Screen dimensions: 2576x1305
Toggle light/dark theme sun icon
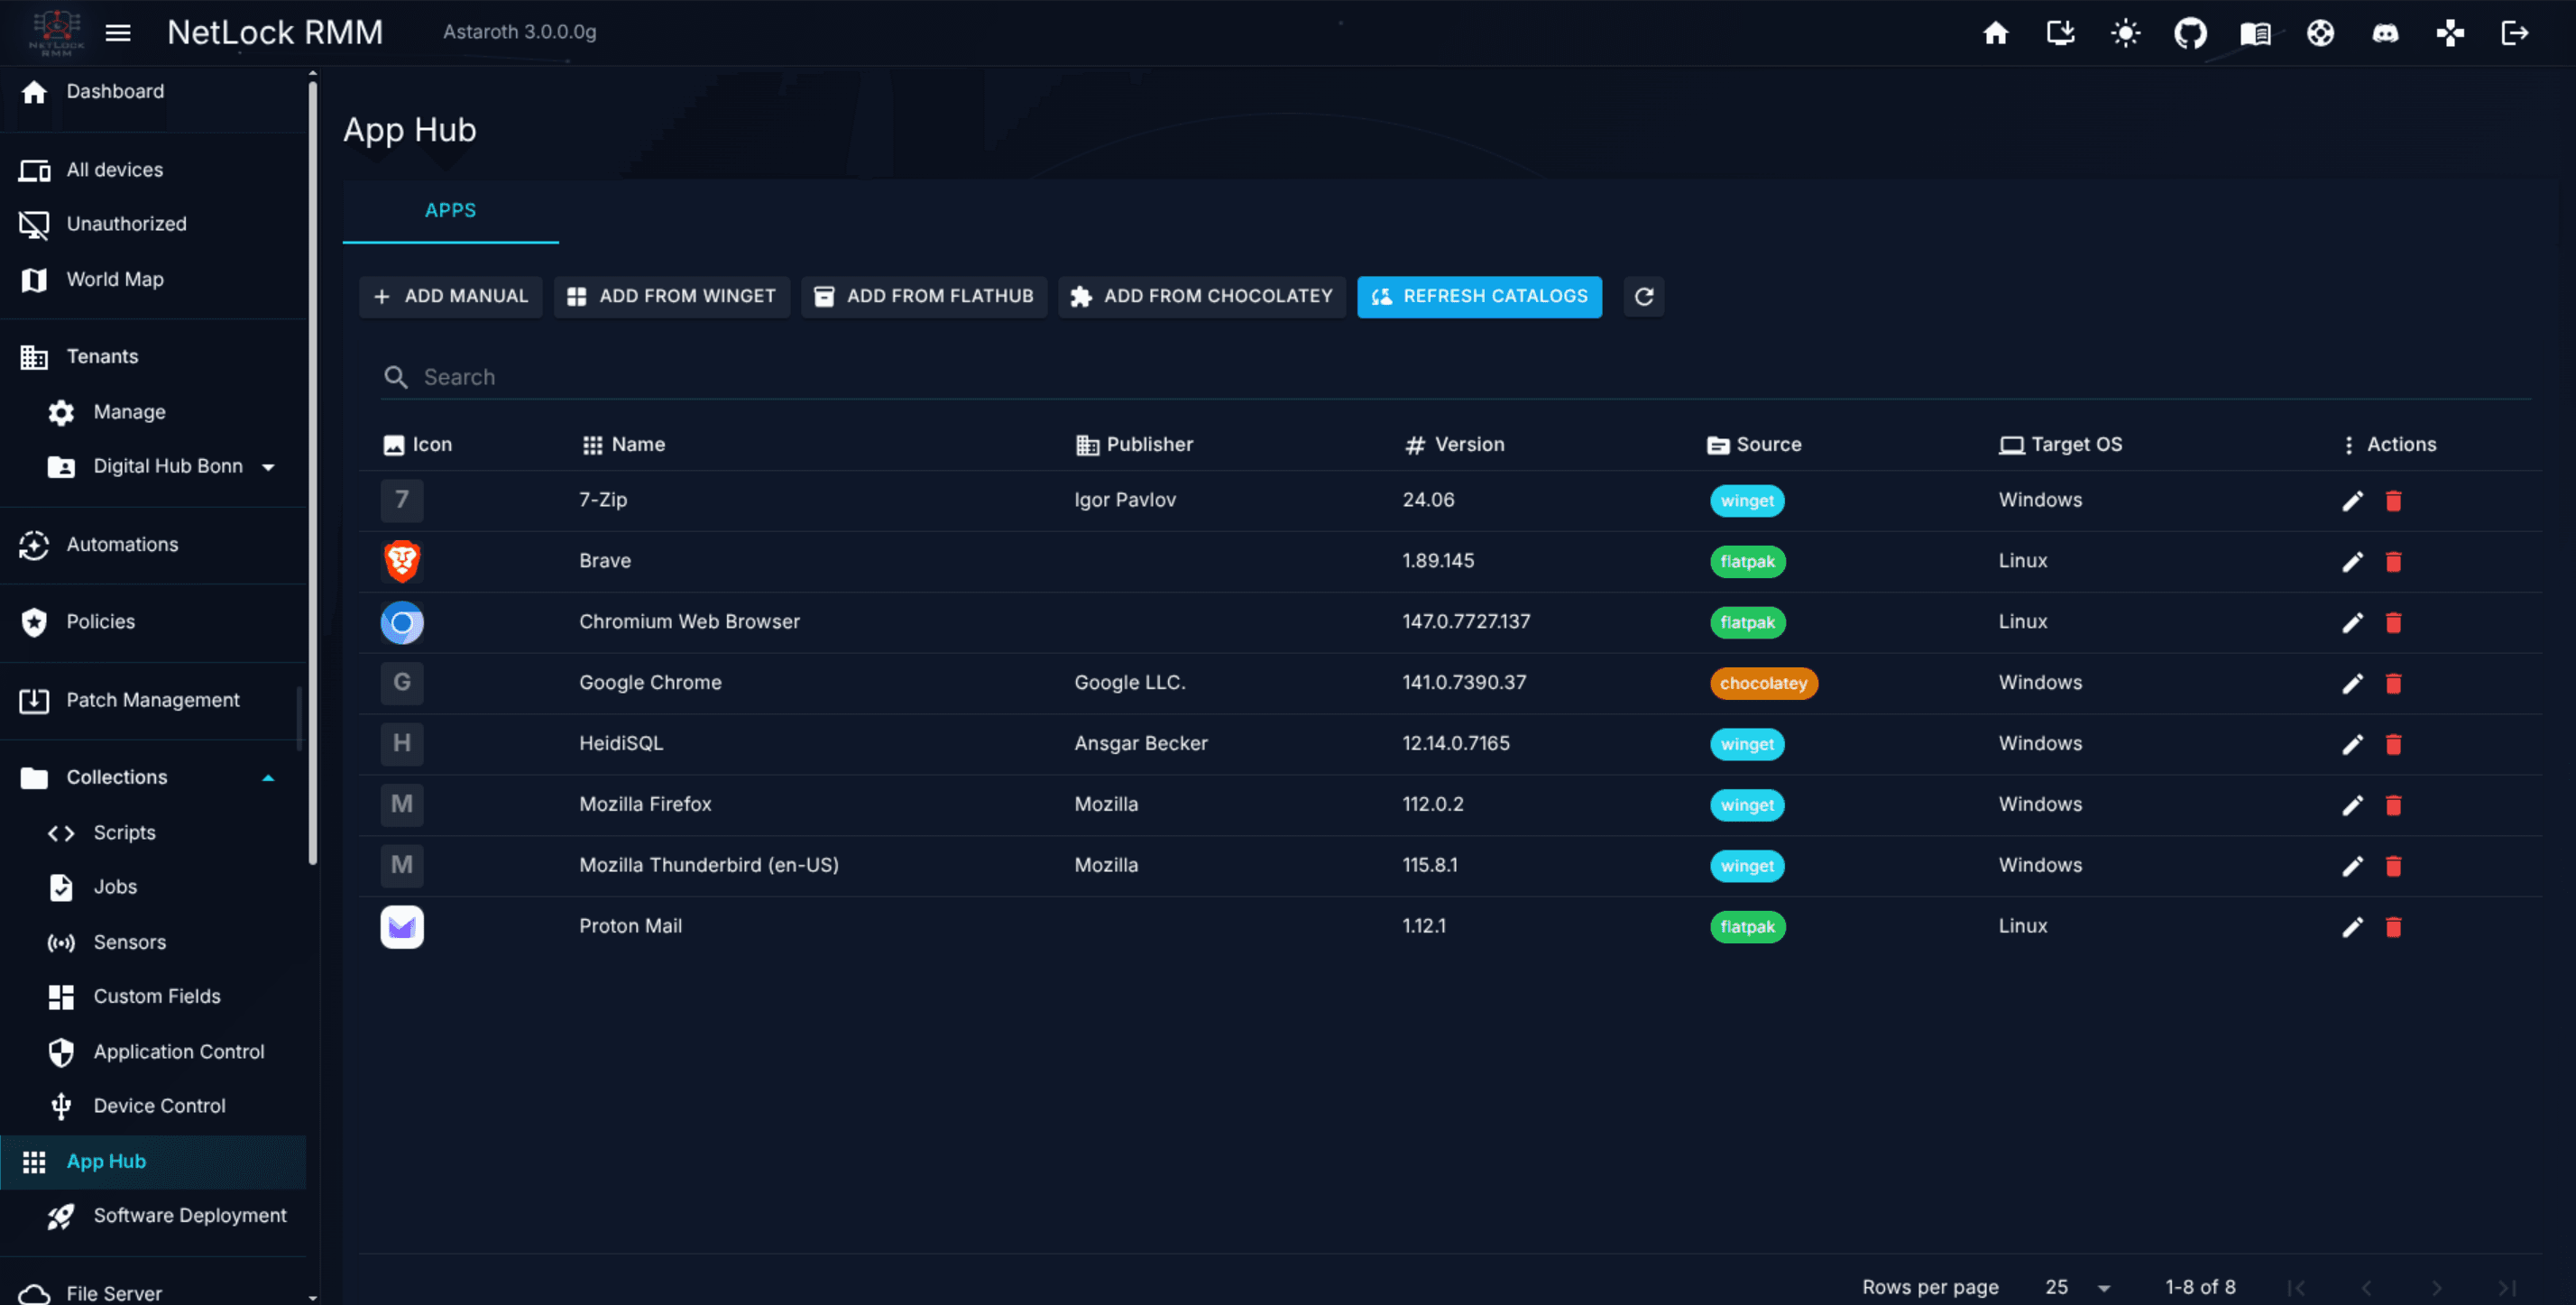point(2125,33)
